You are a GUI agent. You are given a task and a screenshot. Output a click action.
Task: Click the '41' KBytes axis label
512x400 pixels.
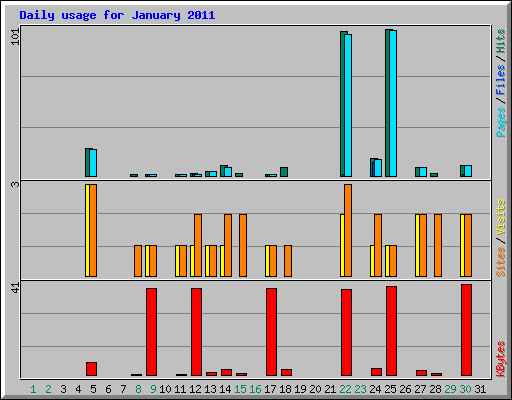tap(15, 288)
